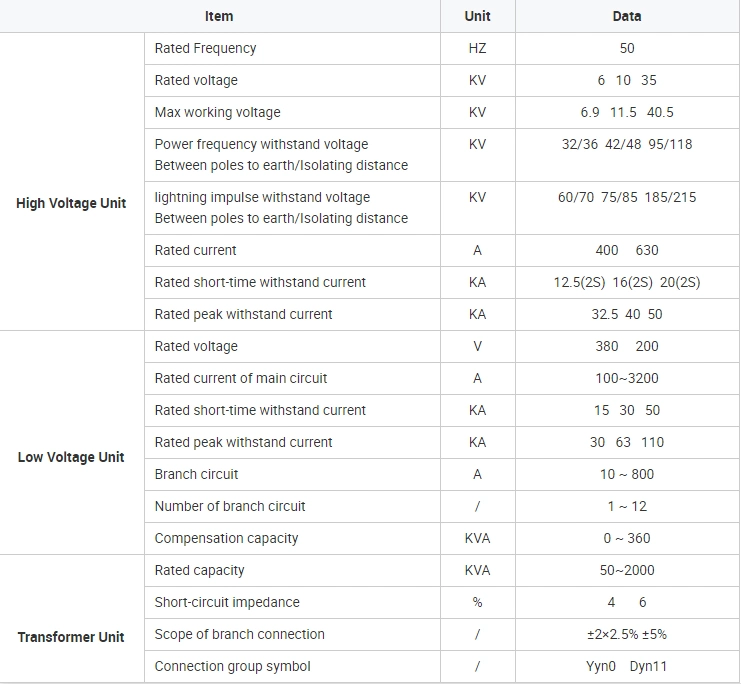Click the Unit column header

(x=477, y=16)
